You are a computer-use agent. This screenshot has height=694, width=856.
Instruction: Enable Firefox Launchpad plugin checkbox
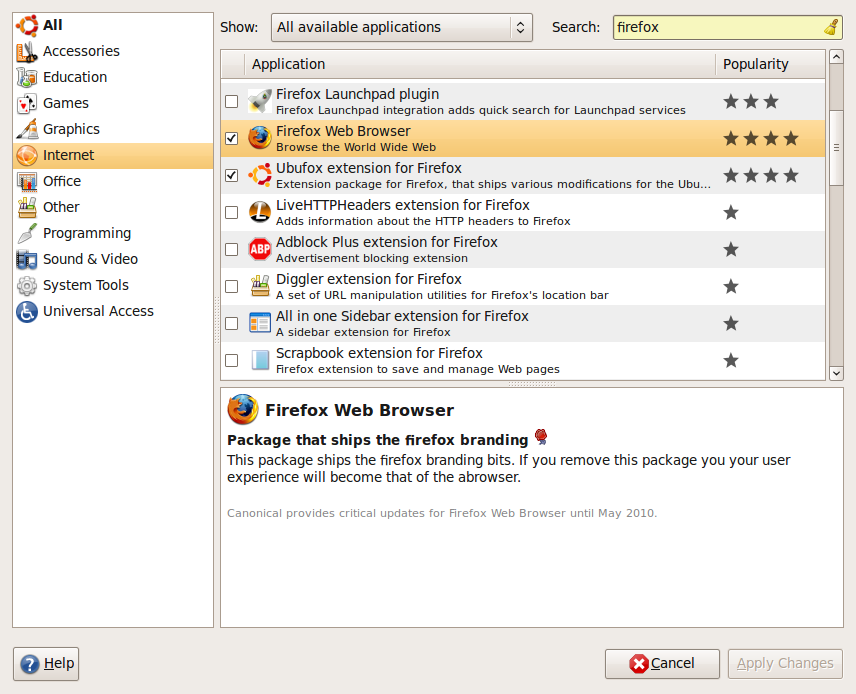pos(231,101)
